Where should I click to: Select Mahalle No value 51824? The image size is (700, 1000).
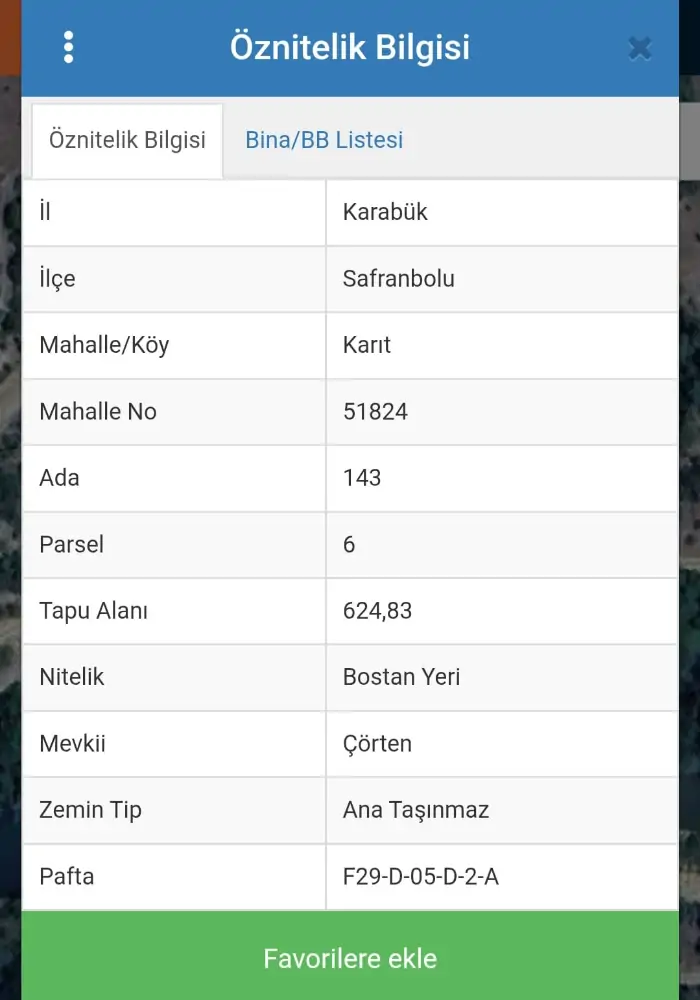click(375, 412)
